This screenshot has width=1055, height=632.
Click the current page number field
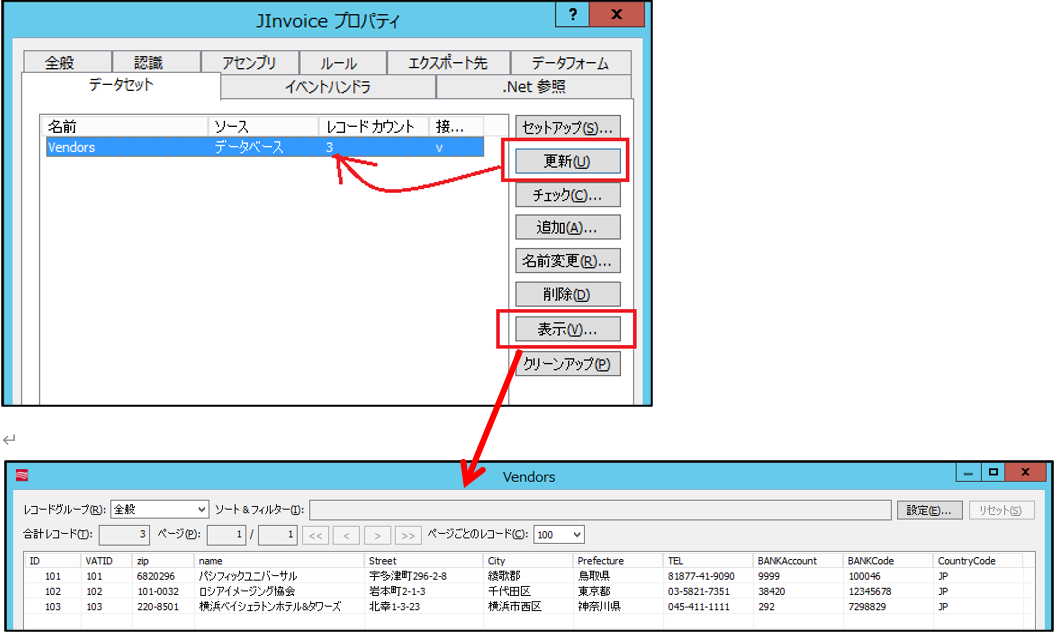click(226, 534)
